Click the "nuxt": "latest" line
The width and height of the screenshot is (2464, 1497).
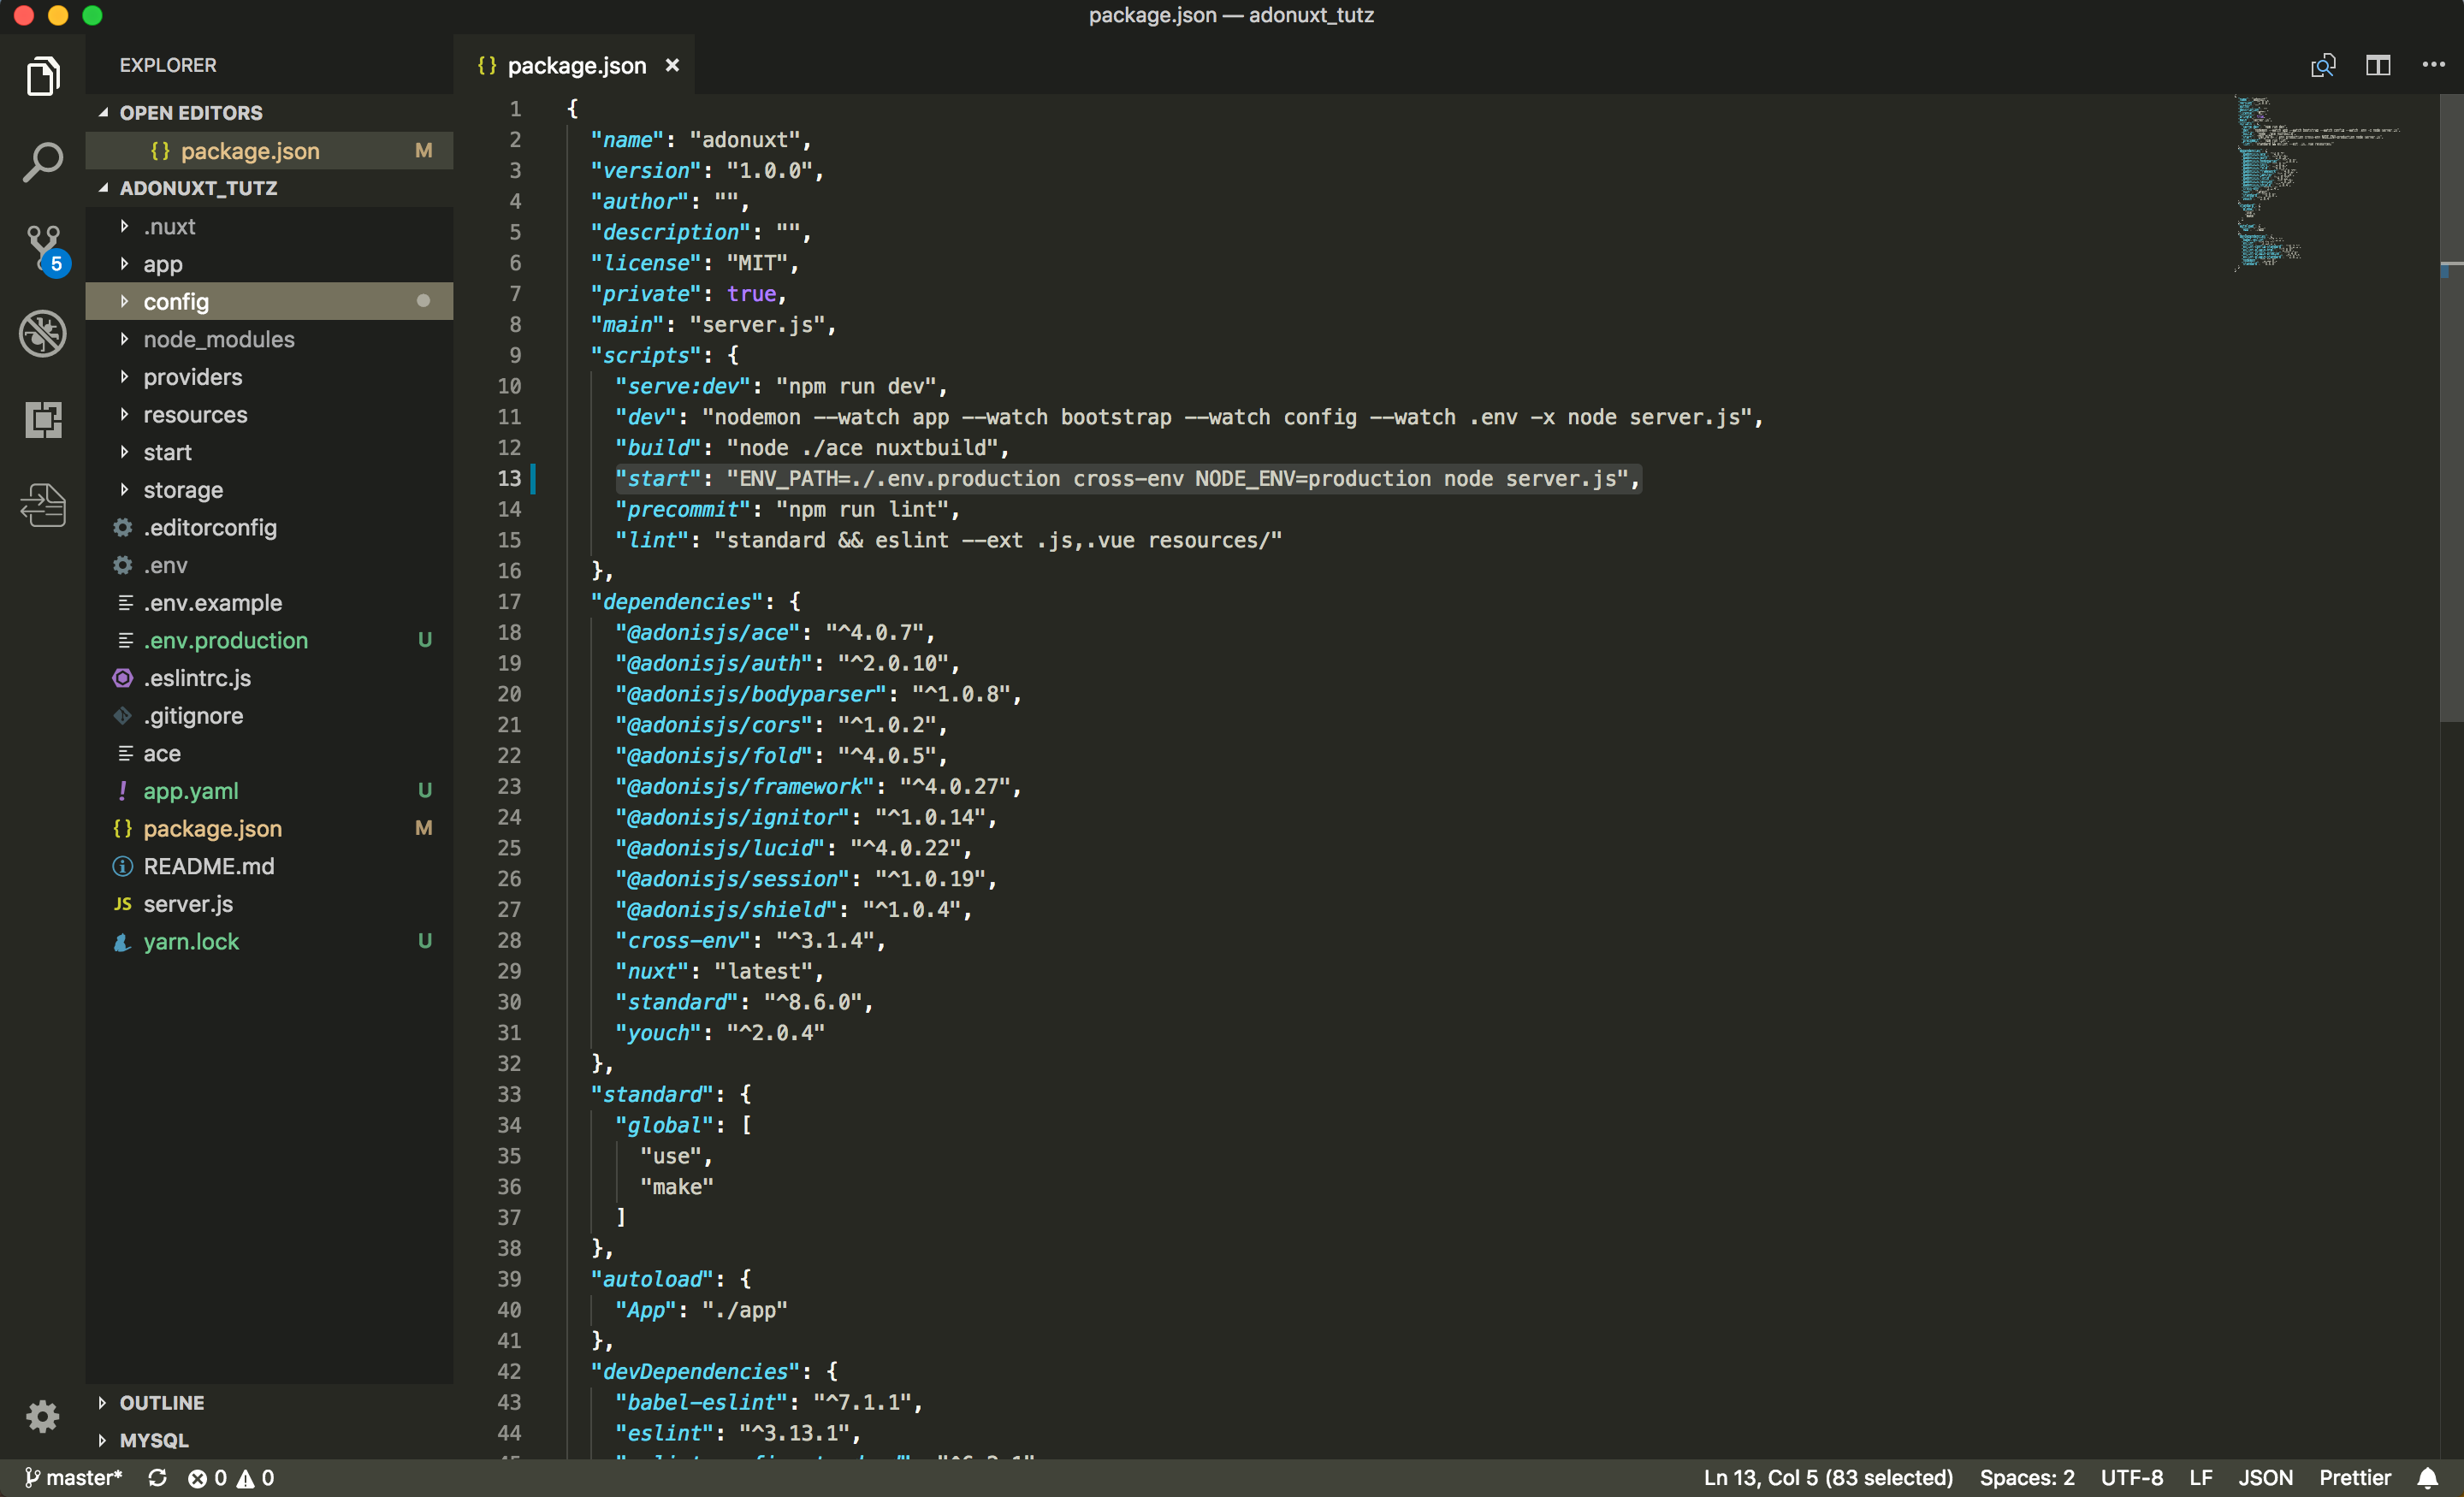[719, 972]
